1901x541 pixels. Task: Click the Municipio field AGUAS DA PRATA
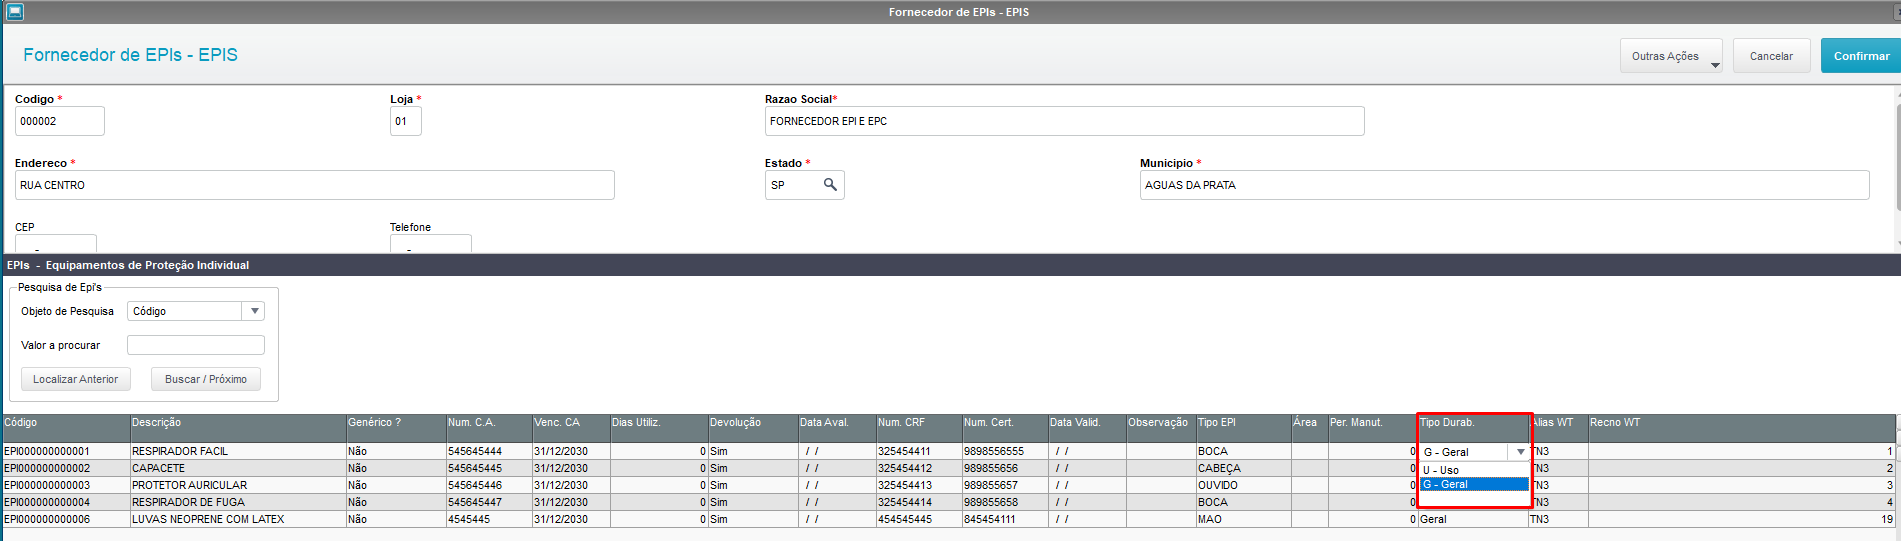(1504, 185)
